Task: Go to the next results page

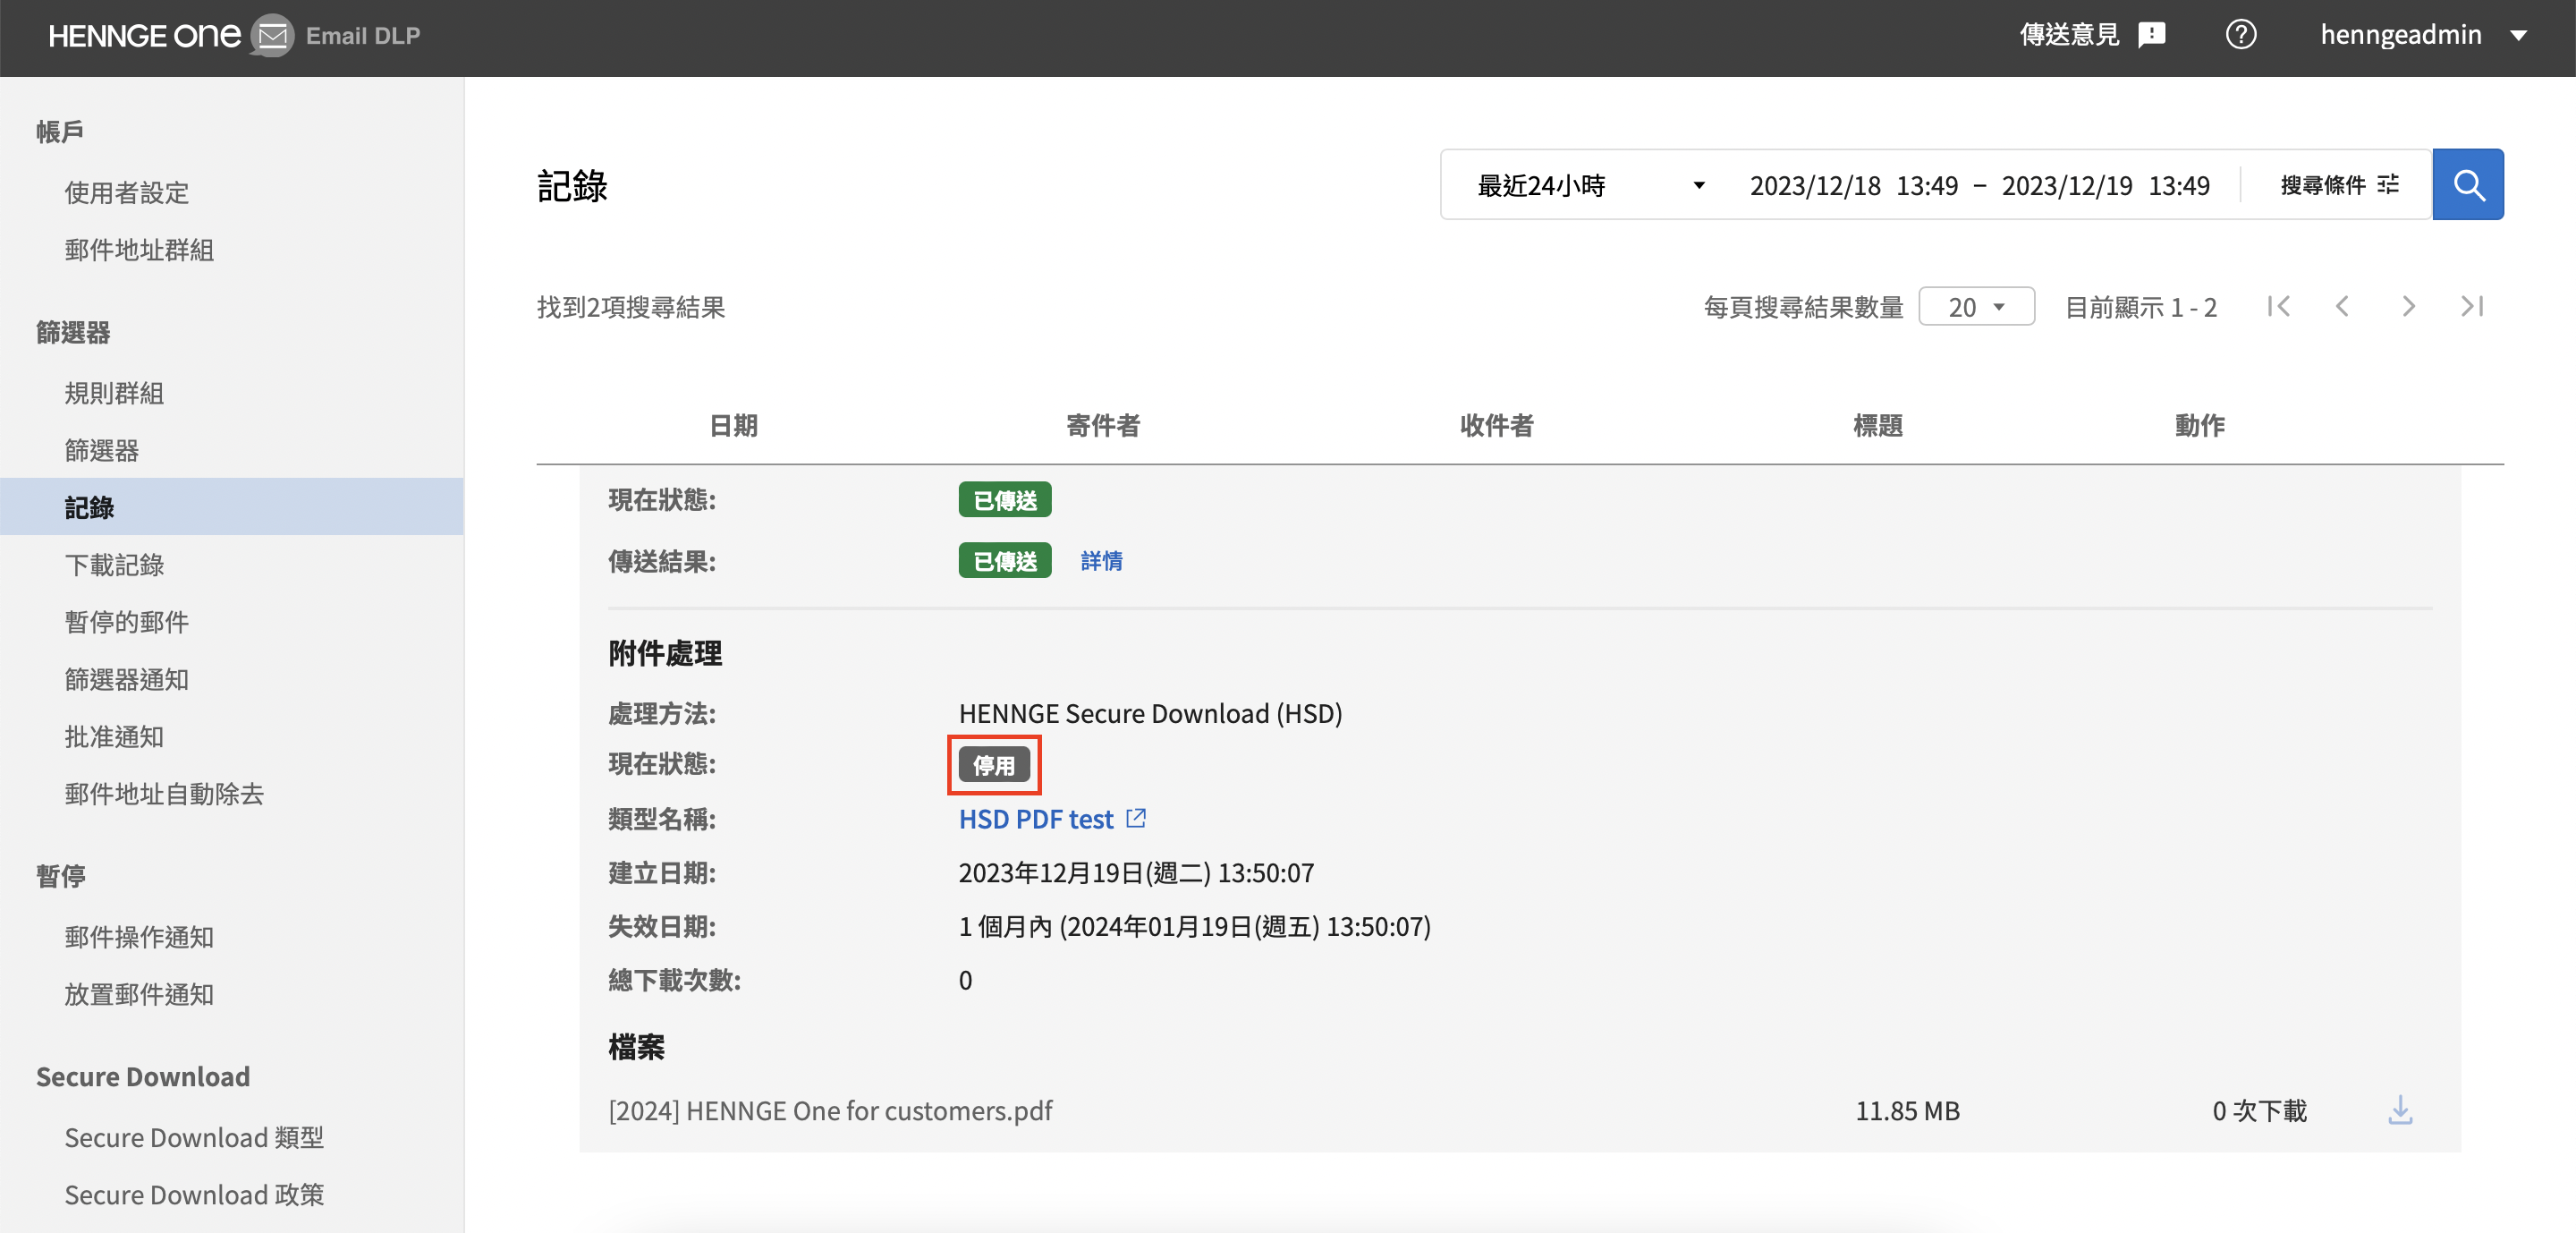Action: tap(2408, 306)
